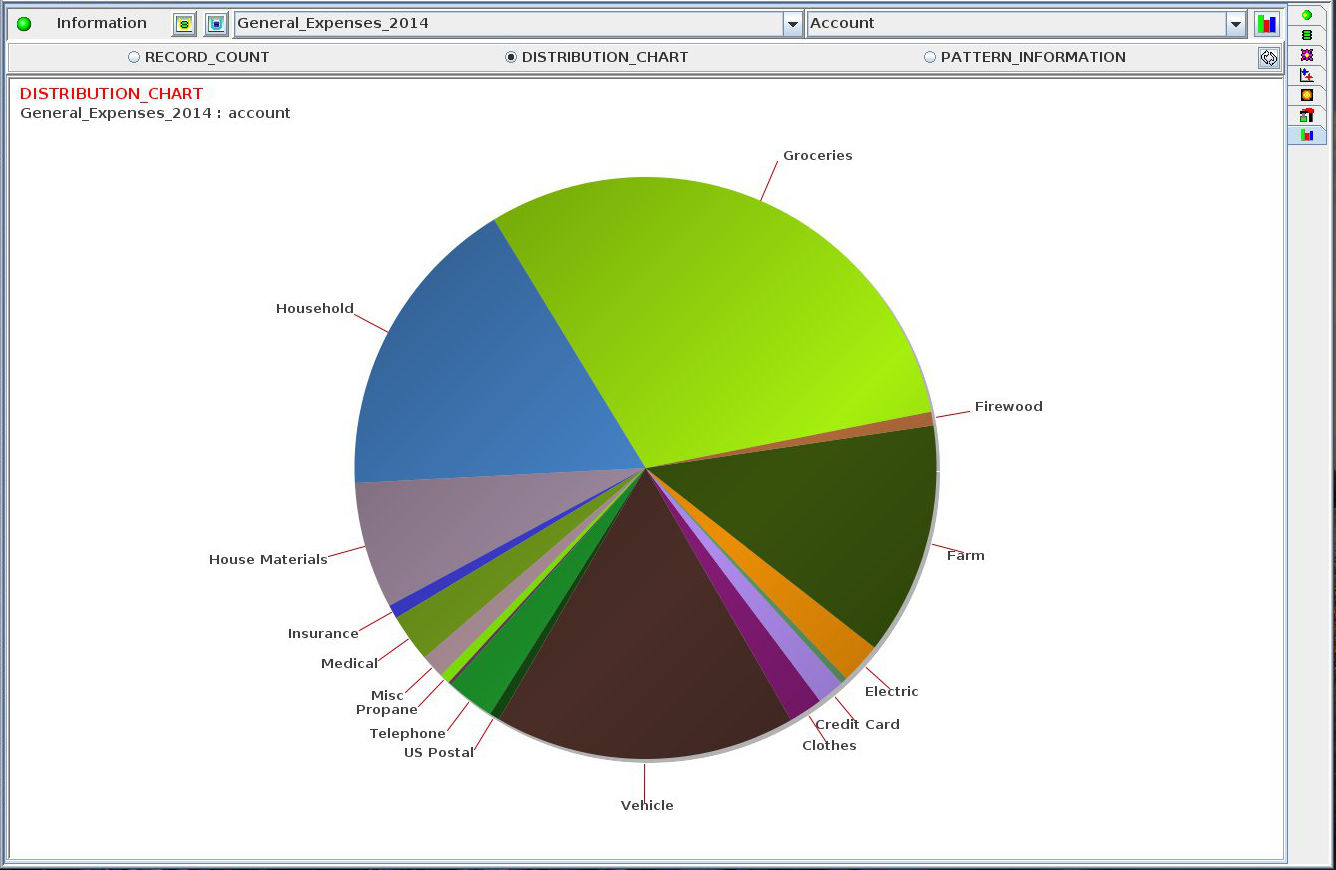
Task: Select the active bar chart sidebar tab
Action: point(1306,135)
